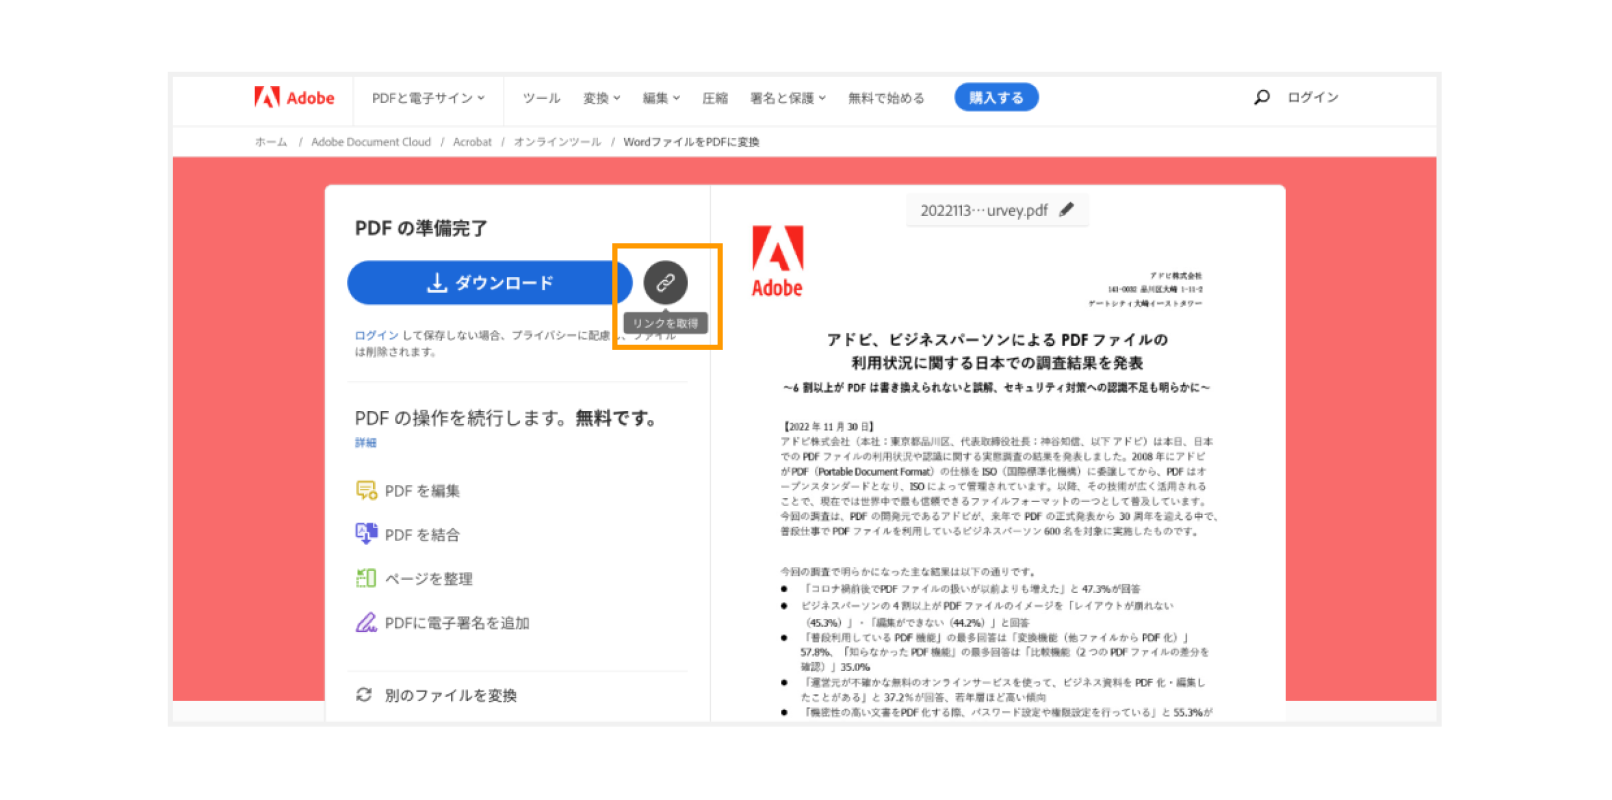
Task: Expand the 署名と保護 menu
Action: [x=788, y=98]
